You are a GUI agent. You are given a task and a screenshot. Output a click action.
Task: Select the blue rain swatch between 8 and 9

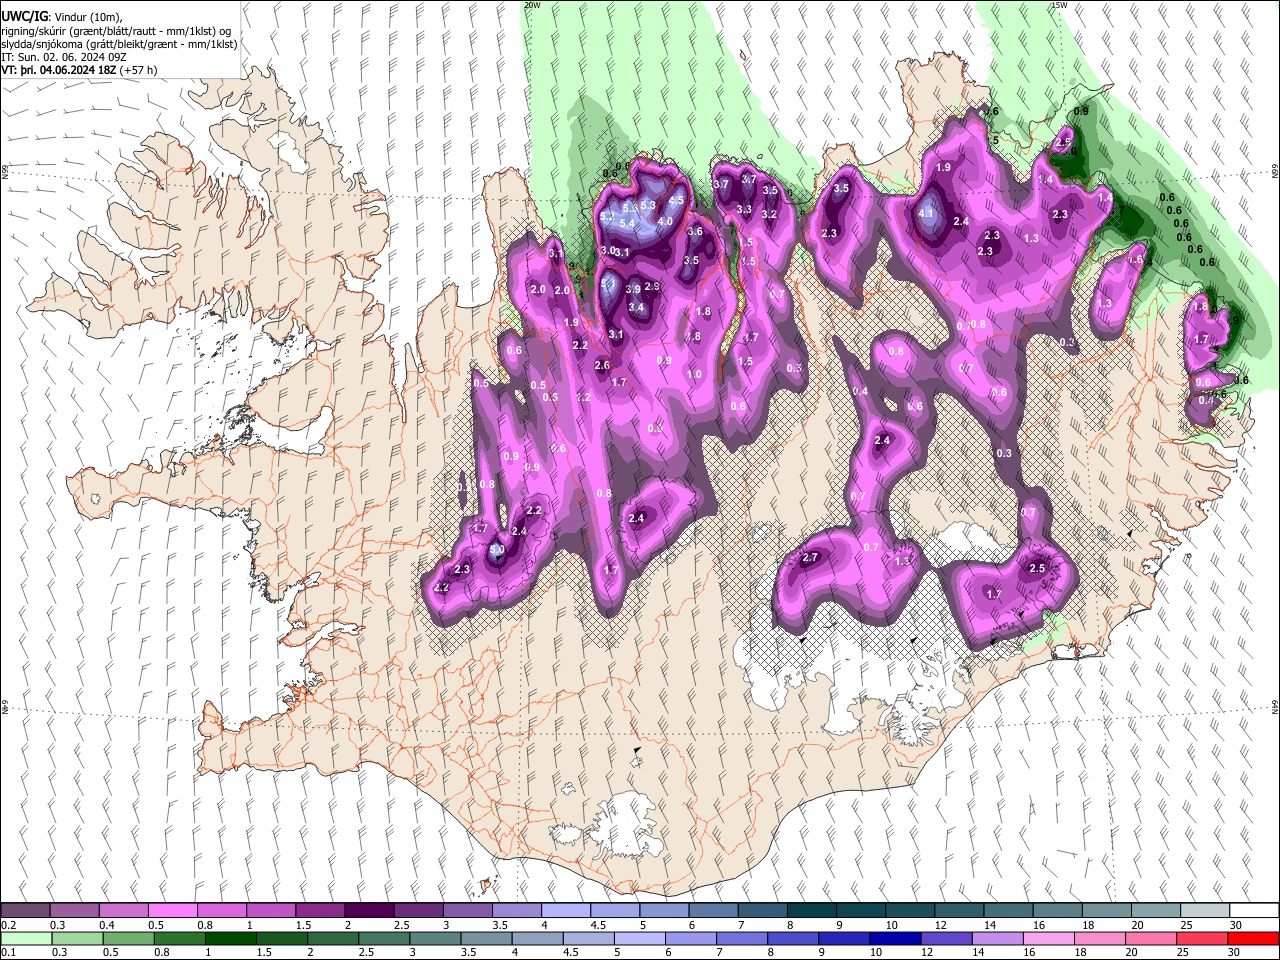793,938
